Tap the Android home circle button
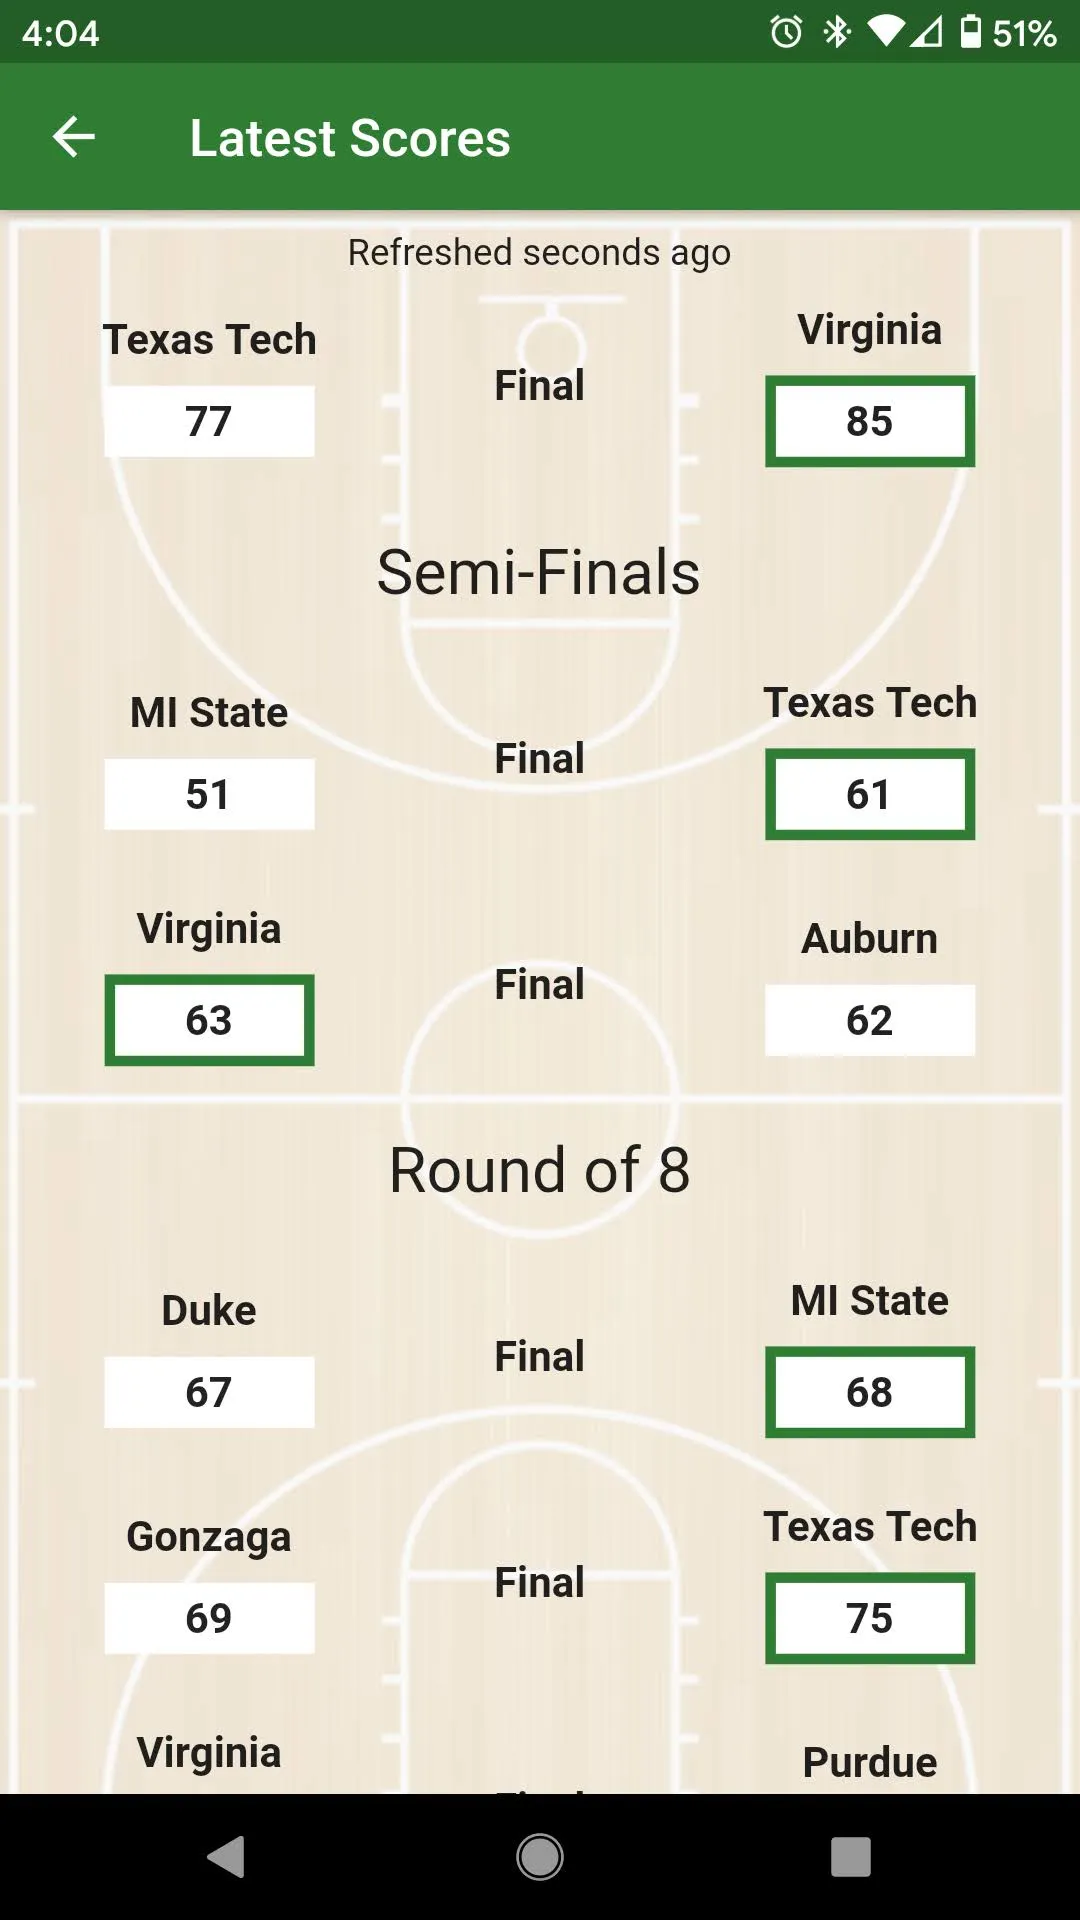Viewport: 1080px width, 1920px height. point(540,1857)
